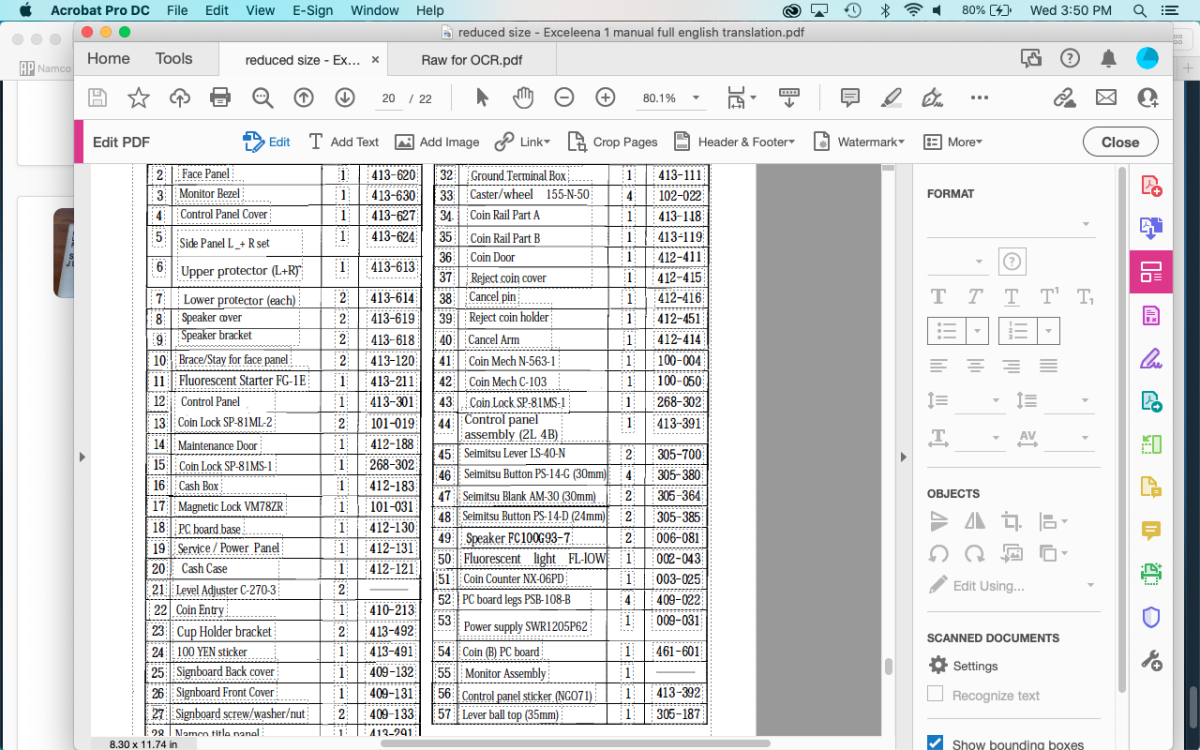Open the bulleted list style dropdown
Image resolution: width=1200 pixels, height=750 pixels.
point(979,330)
